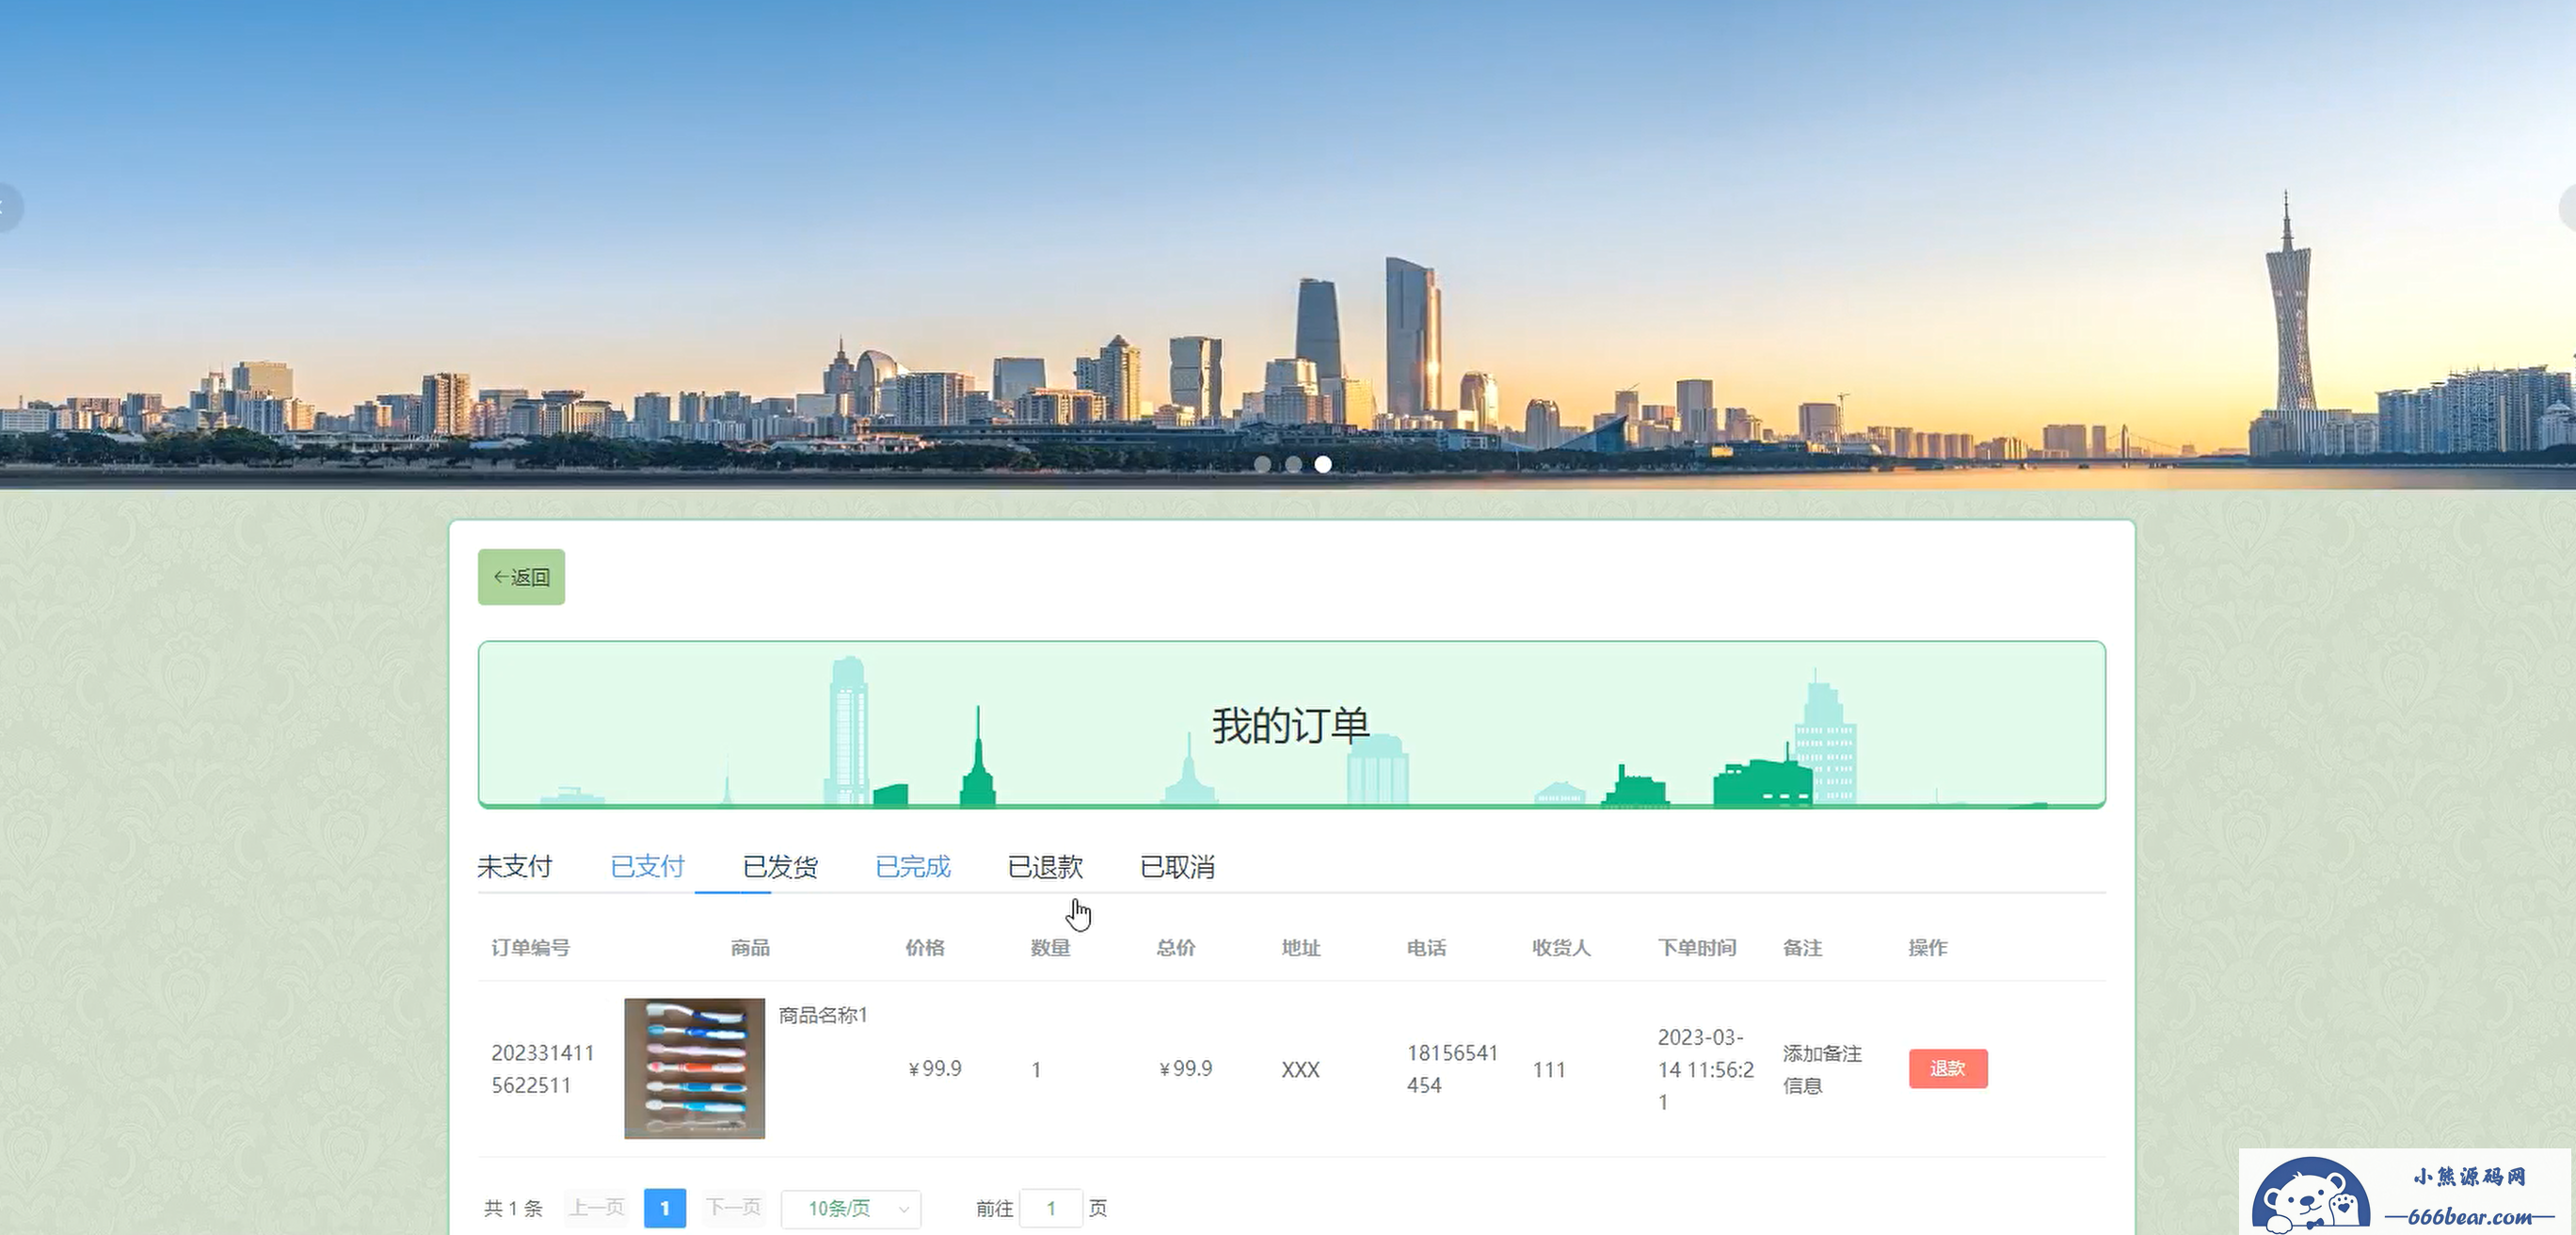Select the 已取消 tab

pyautogui.click(x=1177, y=866)
